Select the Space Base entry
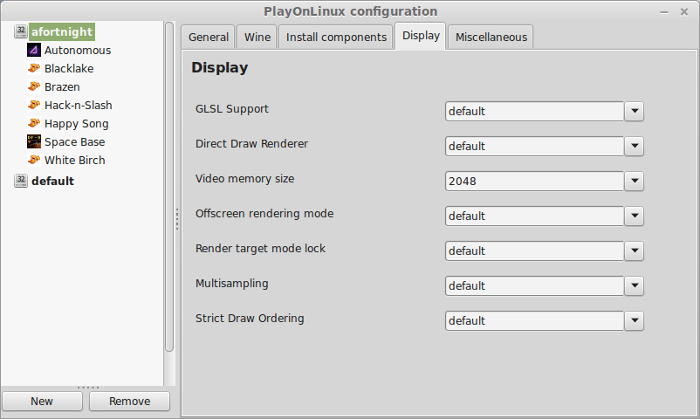The width and height of the screenshot is (700, 419). pyautogui.click(x=75, y=142)
